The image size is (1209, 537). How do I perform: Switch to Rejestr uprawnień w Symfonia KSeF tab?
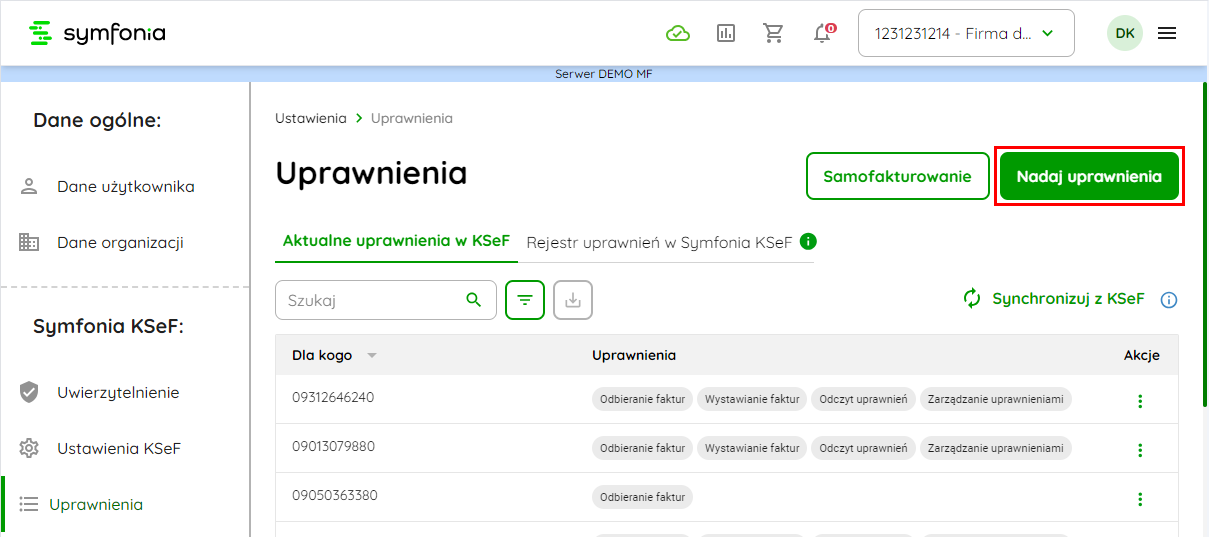pos(659,242)
